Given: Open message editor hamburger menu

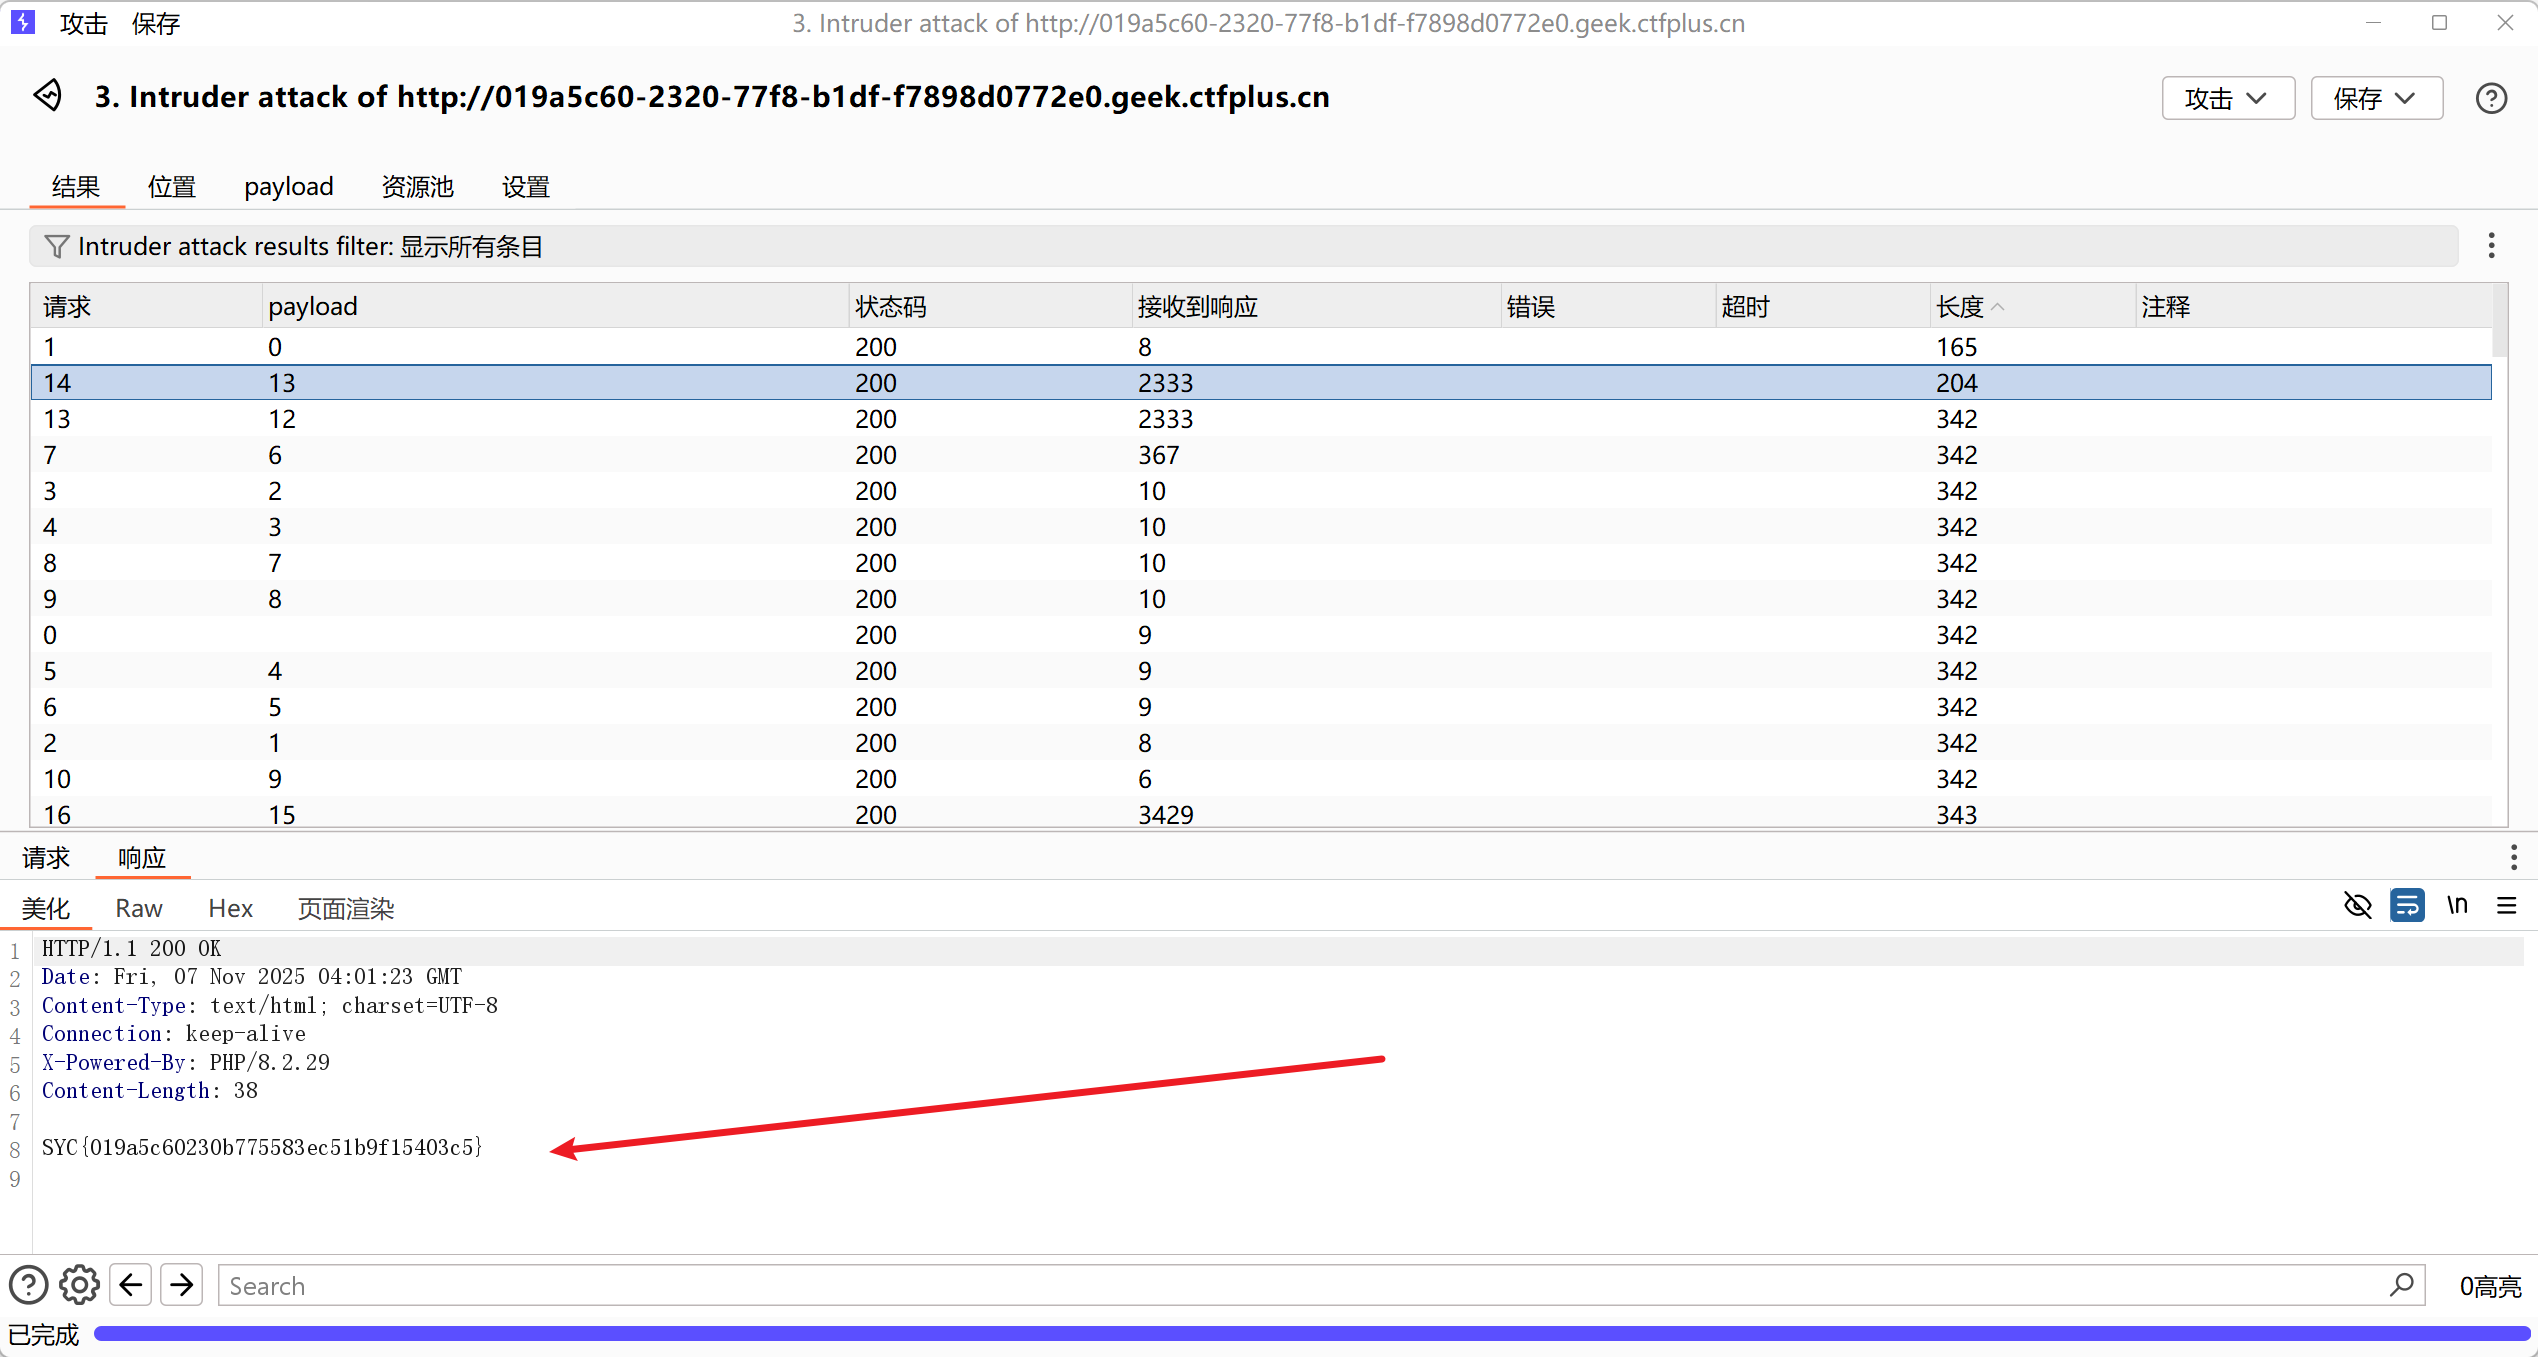Looking at the screenshot, I should click(2506, 906).
